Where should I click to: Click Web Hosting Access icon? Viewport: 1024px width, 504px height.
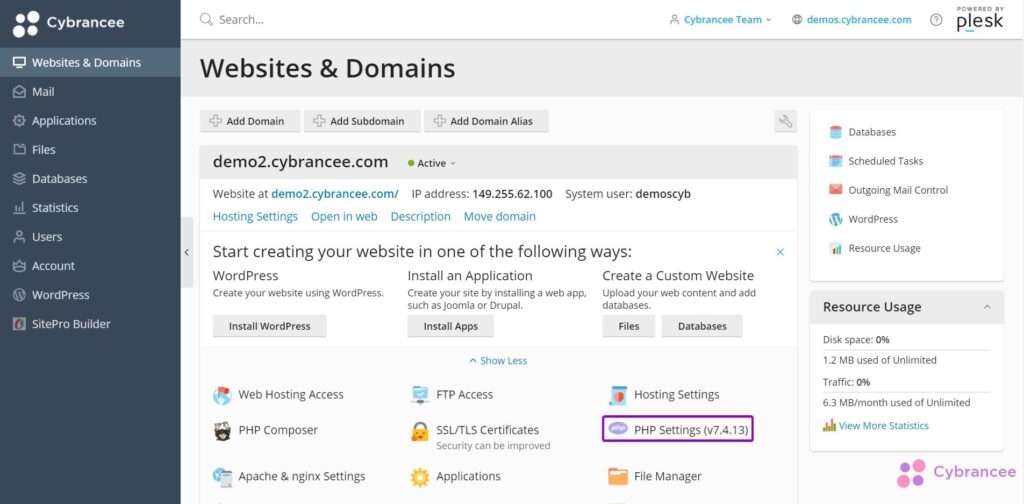tap(223, 395)
